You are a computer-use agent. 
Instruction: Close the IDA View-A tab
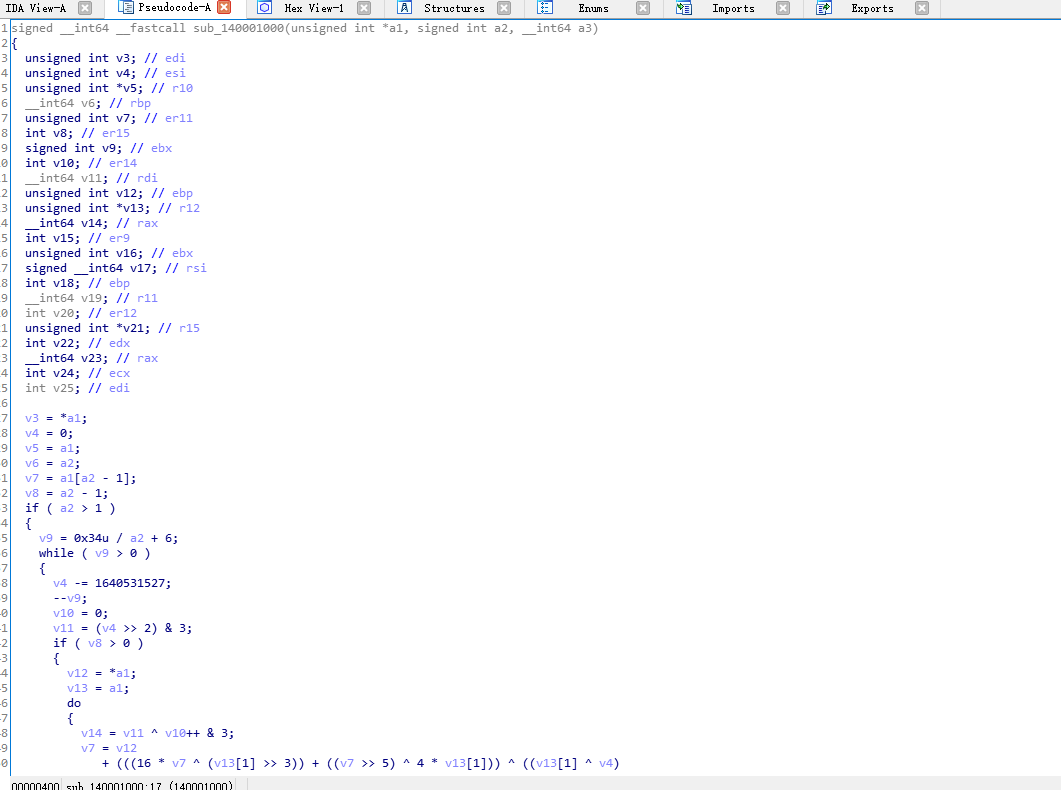pyautogui.click(x=85, y=8)
